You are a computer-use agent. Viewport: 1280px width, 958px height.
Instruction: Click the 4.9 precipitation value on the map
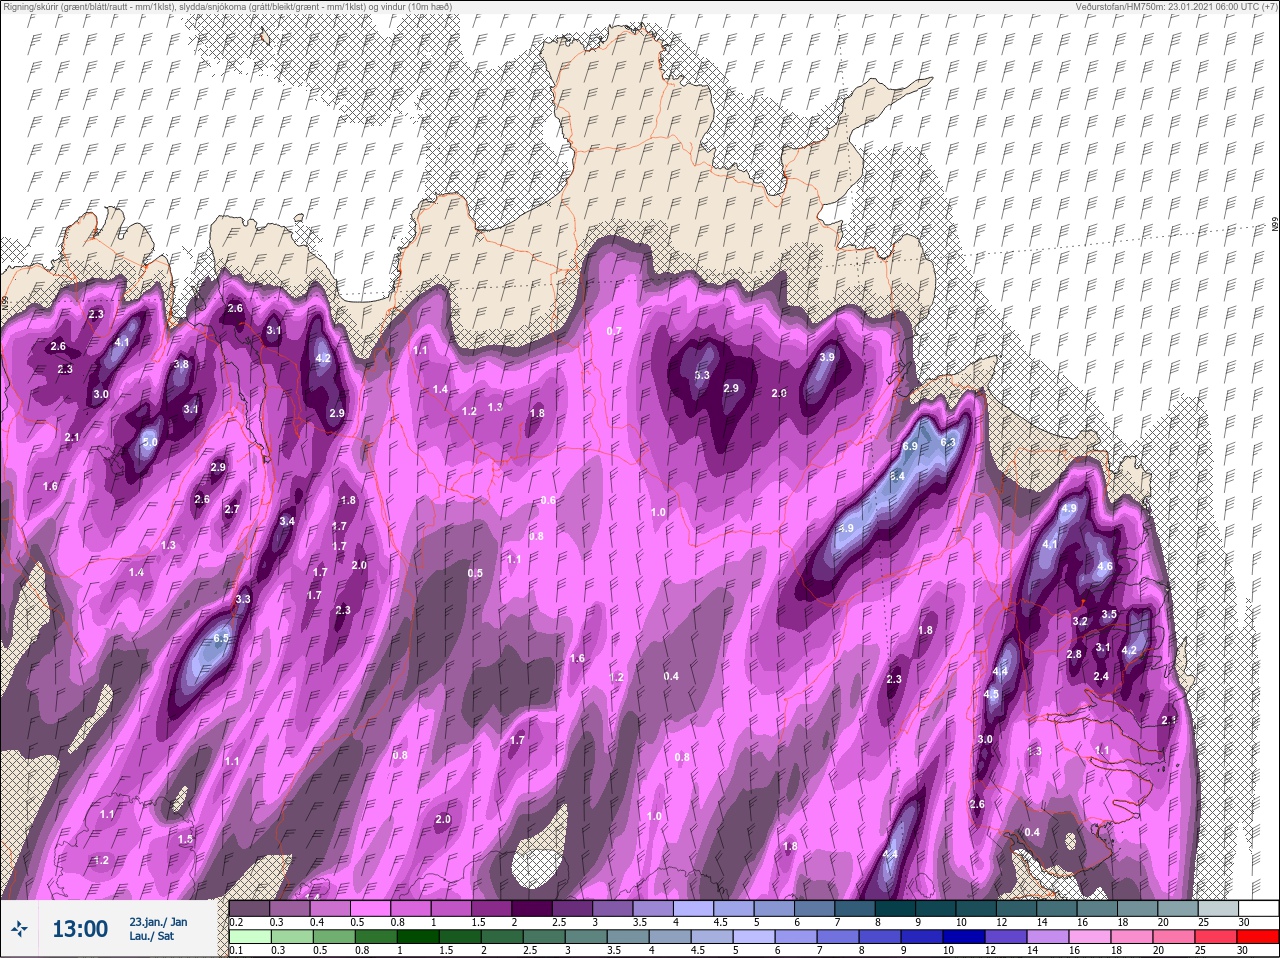pyautogui.click(x=1068, y=509)
